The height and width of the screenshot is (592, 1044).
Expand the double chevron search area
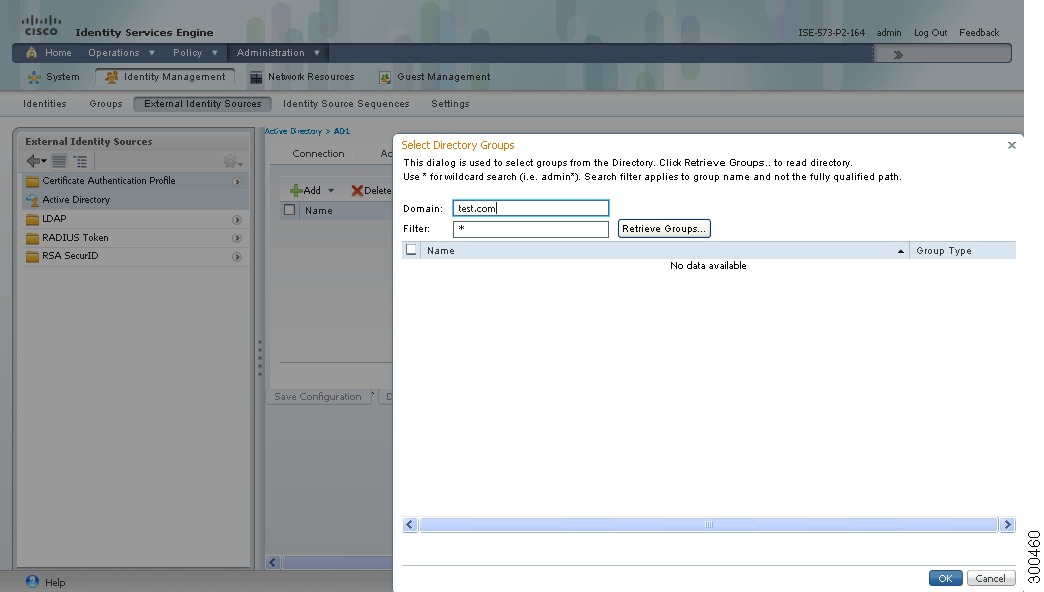coord(898,55)
